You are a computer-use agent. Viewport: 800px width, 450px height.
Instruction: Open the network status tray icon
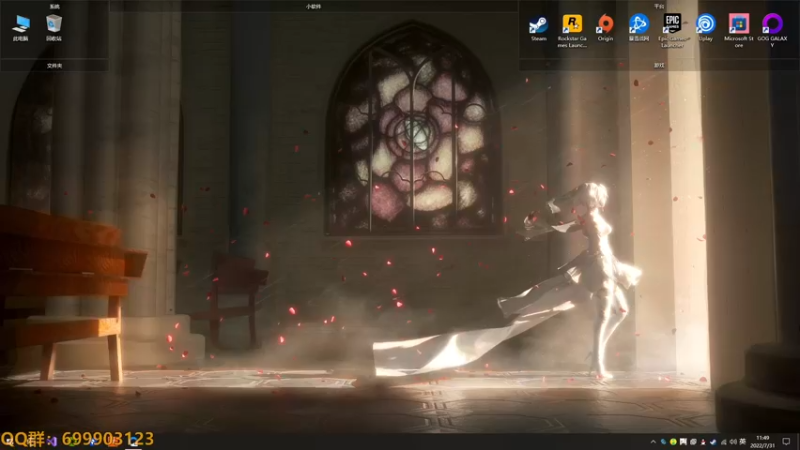tap(723, 442)
